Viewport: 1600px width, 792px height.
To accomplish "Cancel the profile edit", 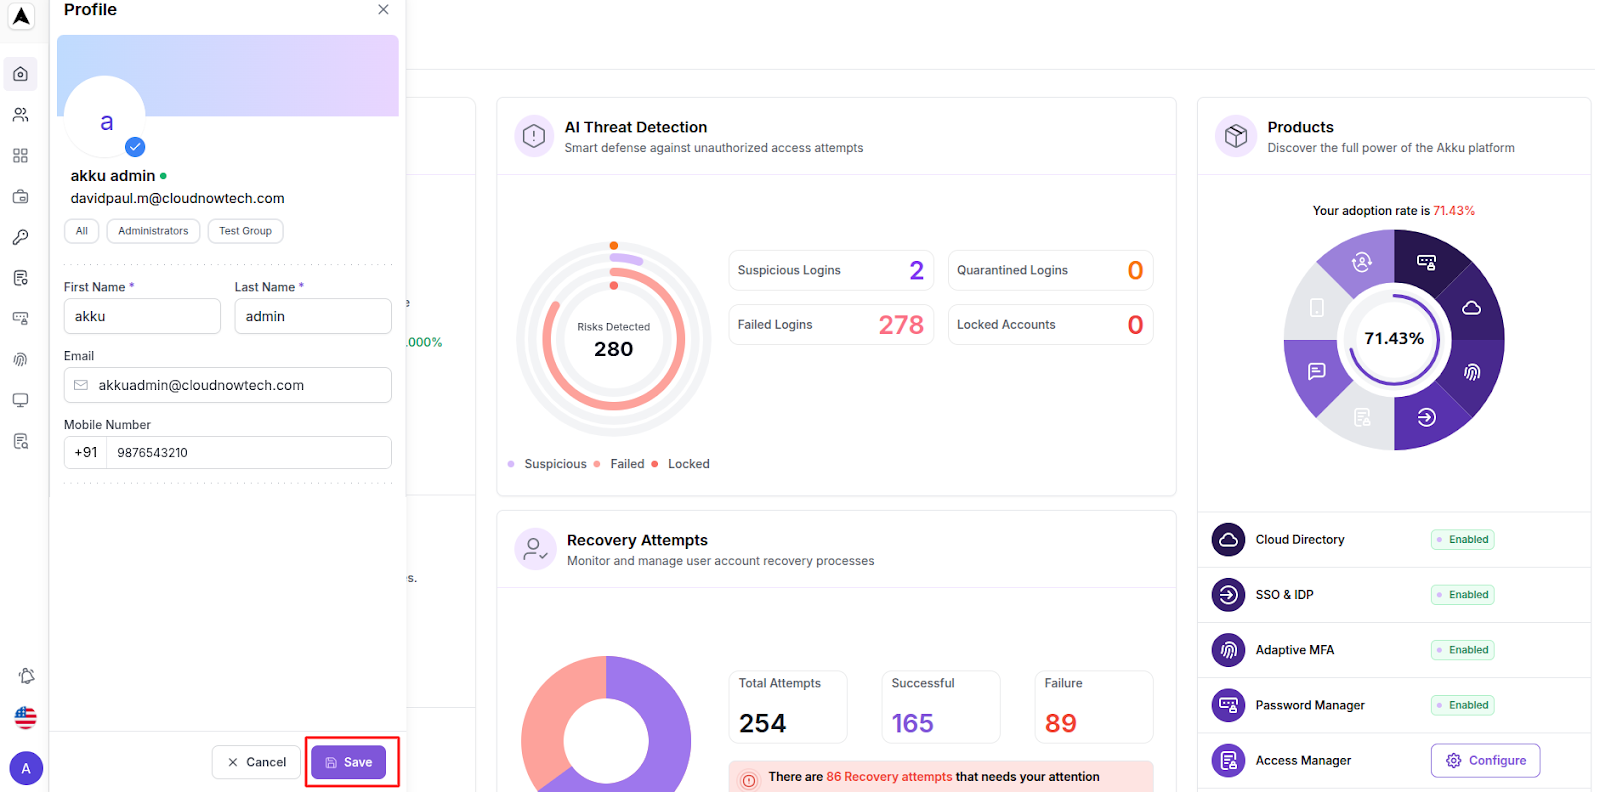I will pos(256,762).
